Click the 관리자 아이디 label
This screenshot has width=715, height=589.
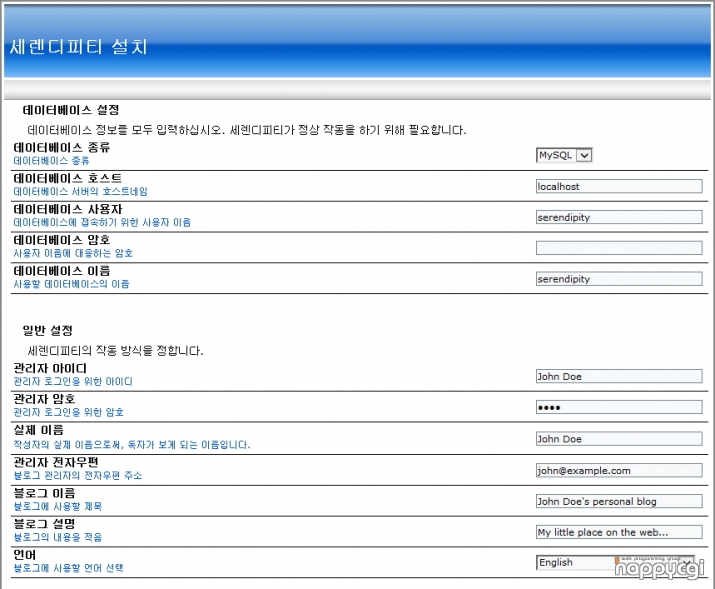click(50, 368)
